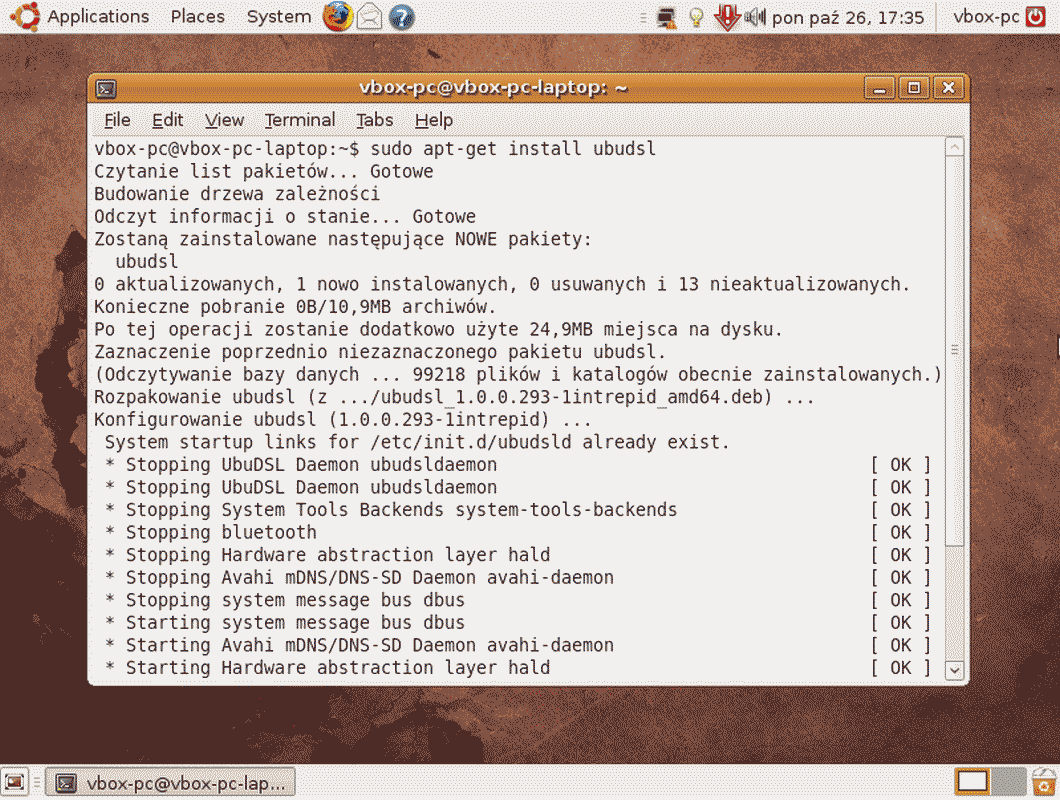Click the network connection tray icon
Viewport: 1060px width, 800px height.
667,17
